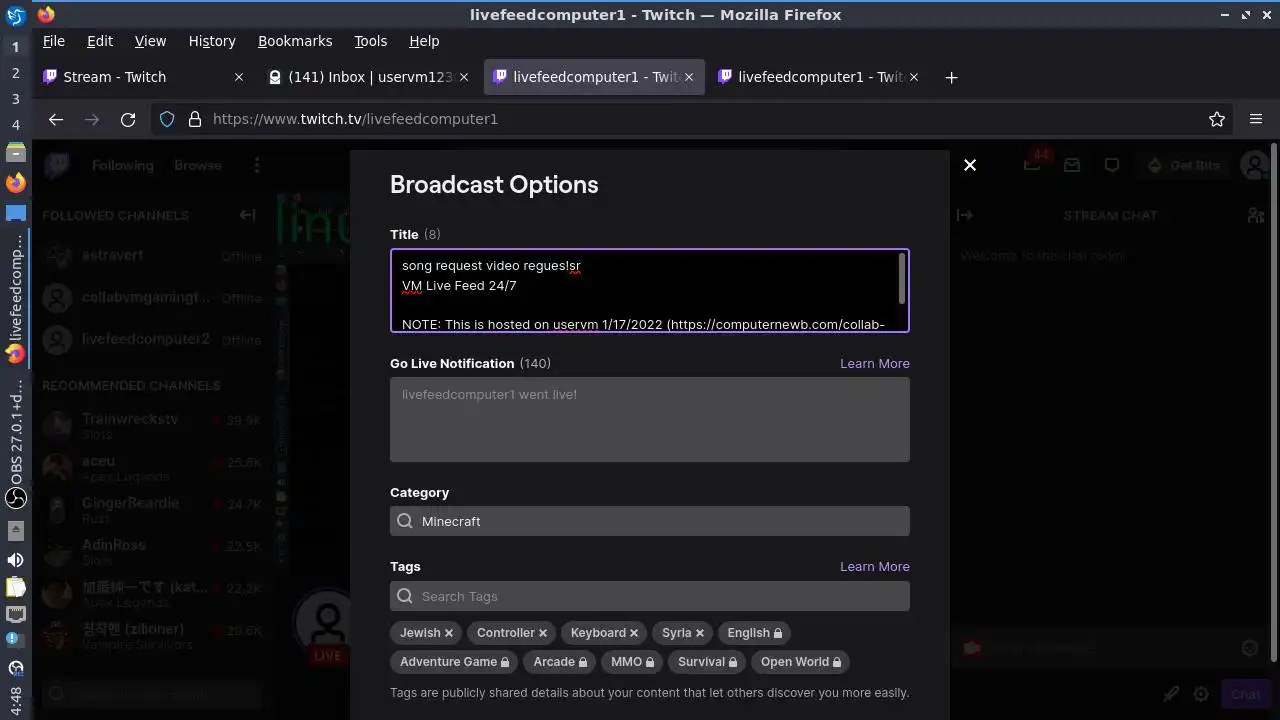Open the Tools menu
The image size is (1280, 720).
click(x=370, y=41)
